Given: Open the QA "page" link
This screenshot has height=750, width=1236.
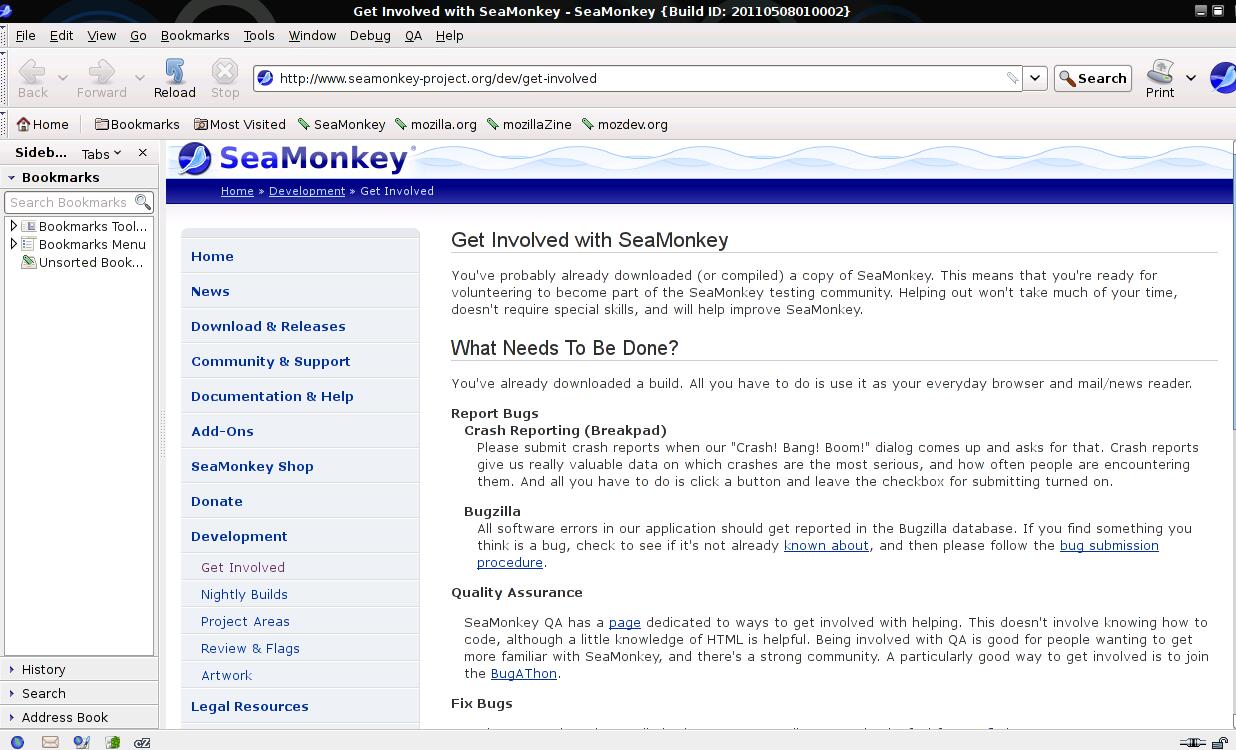Looking at the screenshot, I should (x=625, y=622).
